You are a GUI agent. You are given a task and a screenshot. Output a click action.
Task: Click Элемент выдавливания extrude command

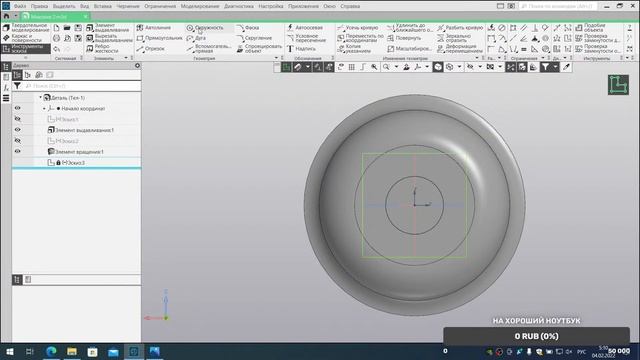[107, 28]
